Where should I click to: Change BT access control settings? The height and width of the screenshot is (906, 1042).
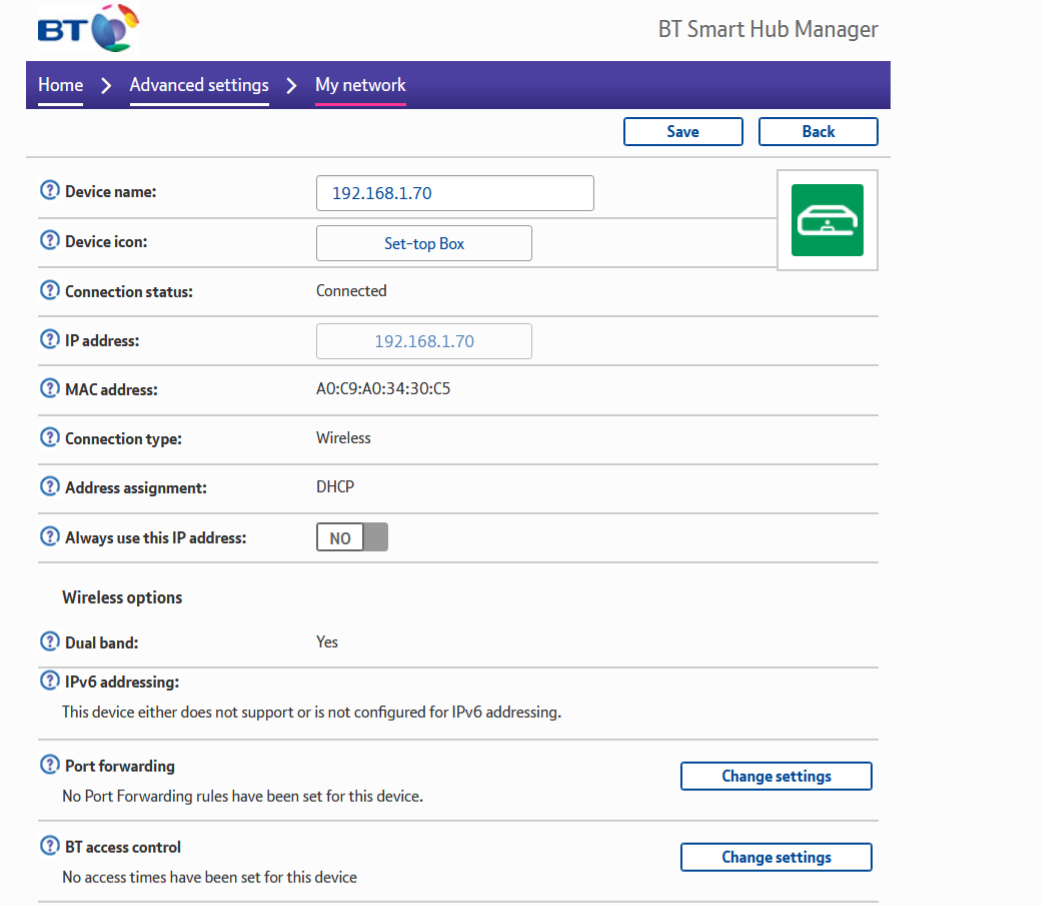click(x=776, y=856)
